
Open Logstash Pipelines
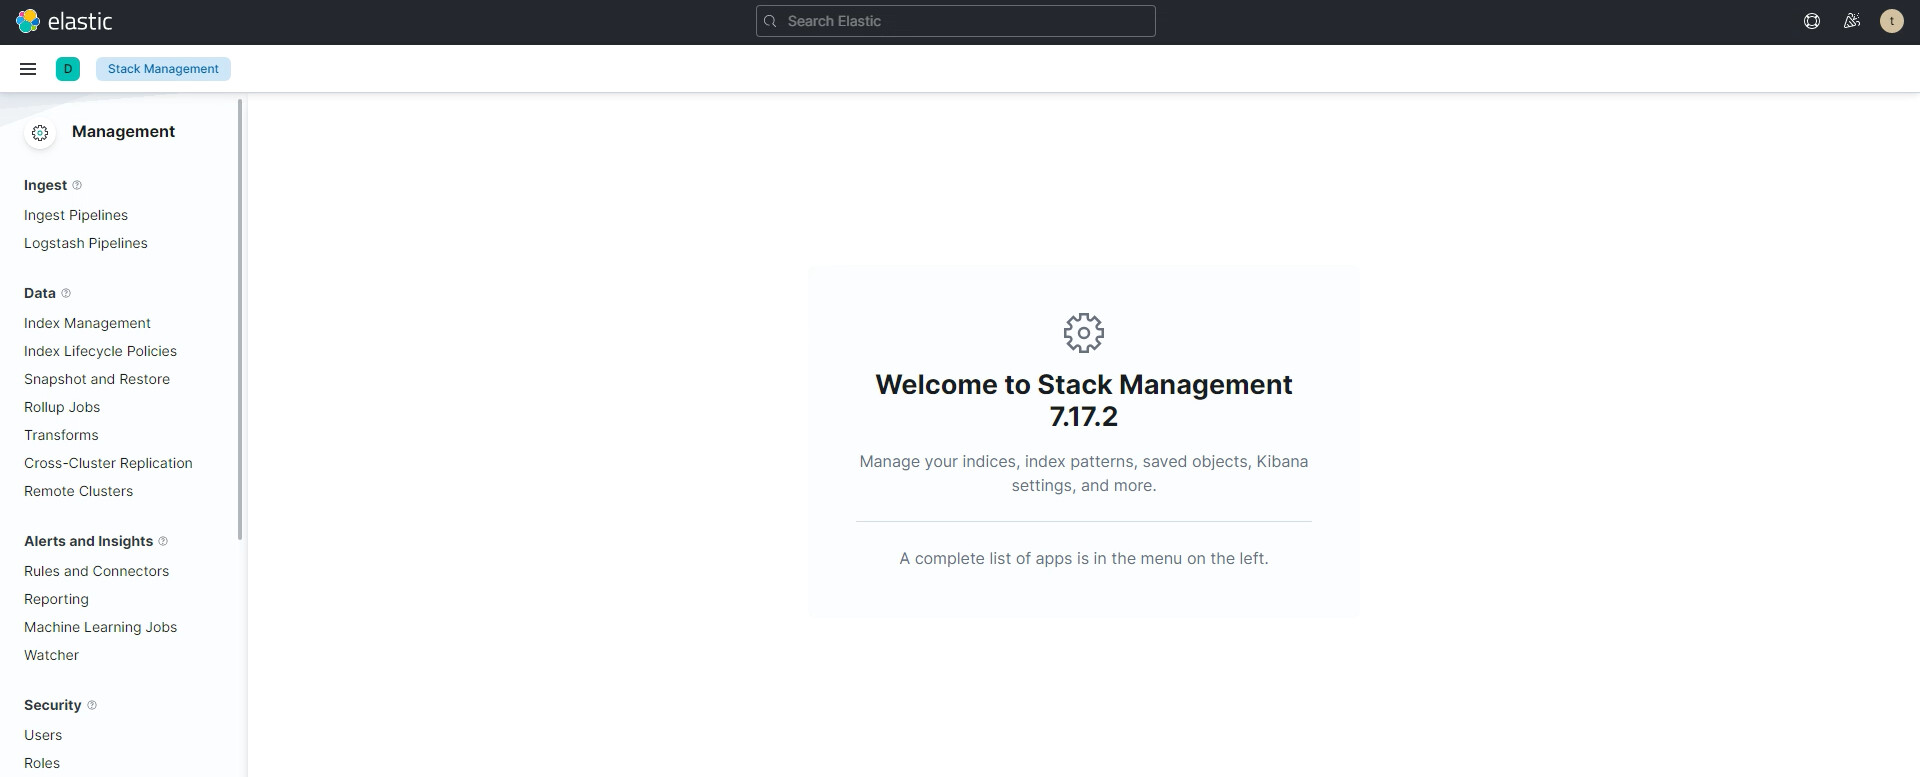click(86, 243)
